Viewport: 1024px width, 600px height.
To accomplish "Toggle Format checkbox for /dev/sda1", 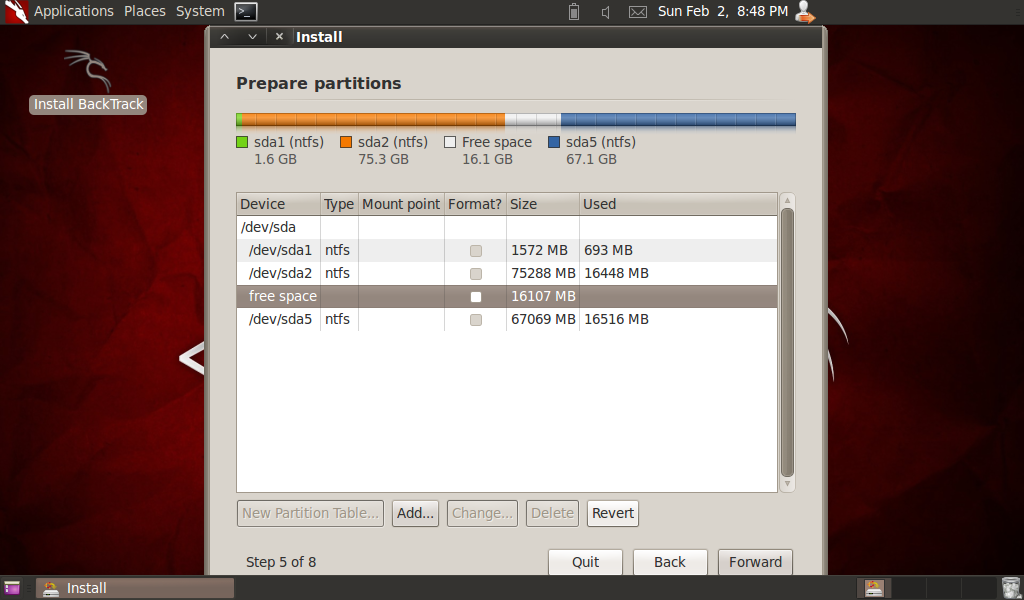I will (476, 251).
